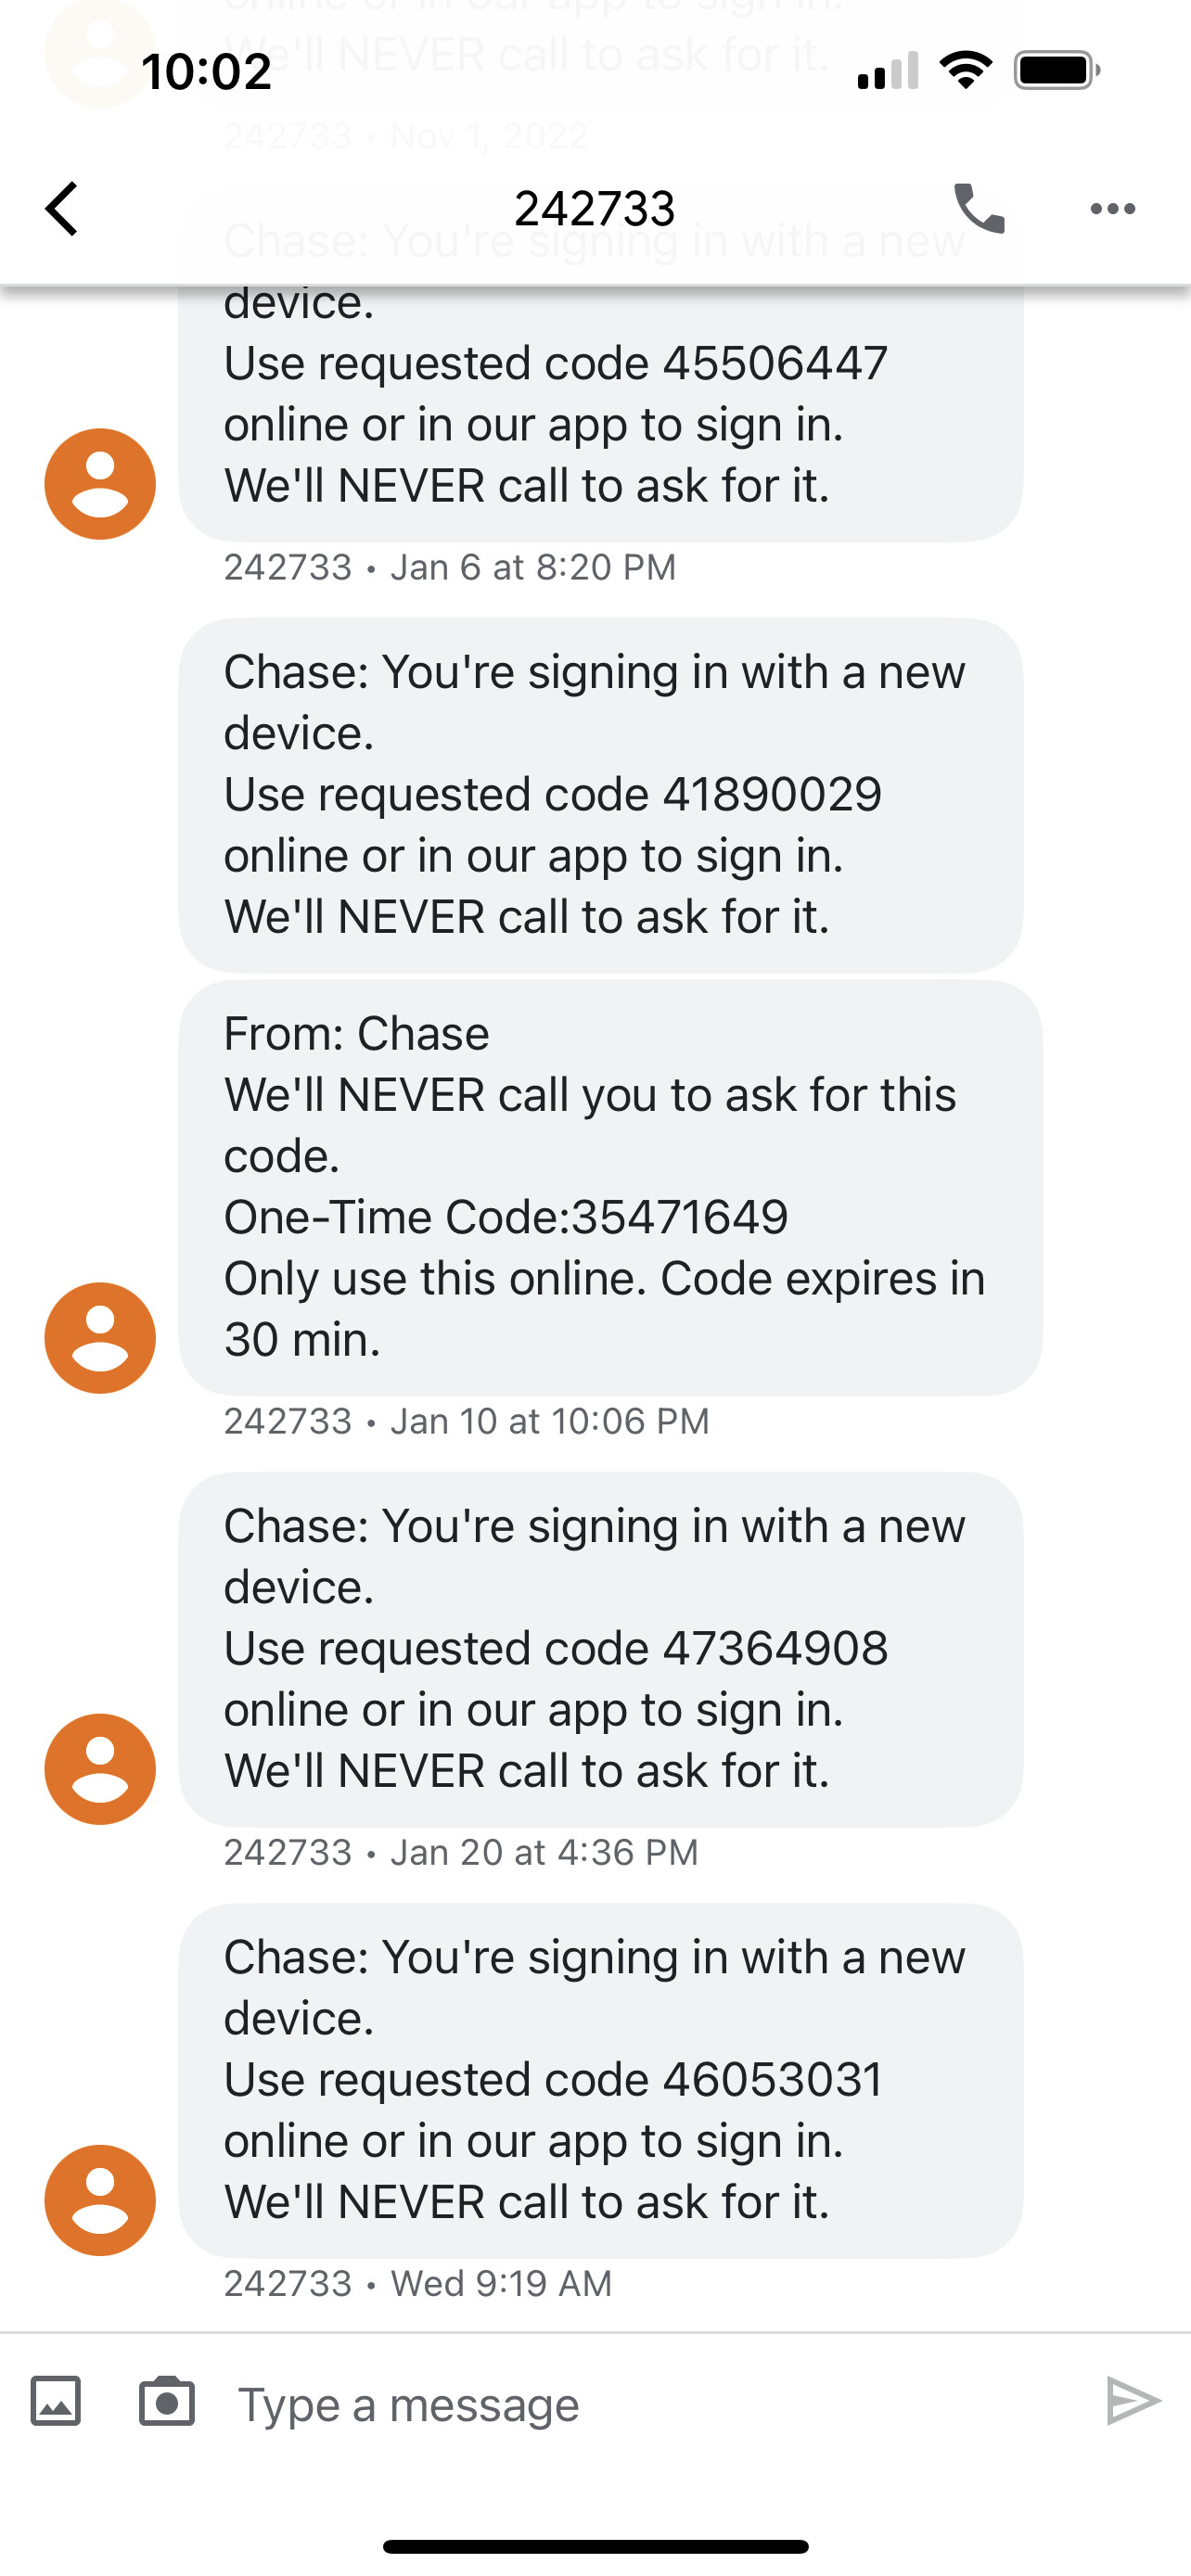This screenshot has width=1191, height=2576.
Task: Focus the "Type a message" input field
Action: pos(640,2404)
